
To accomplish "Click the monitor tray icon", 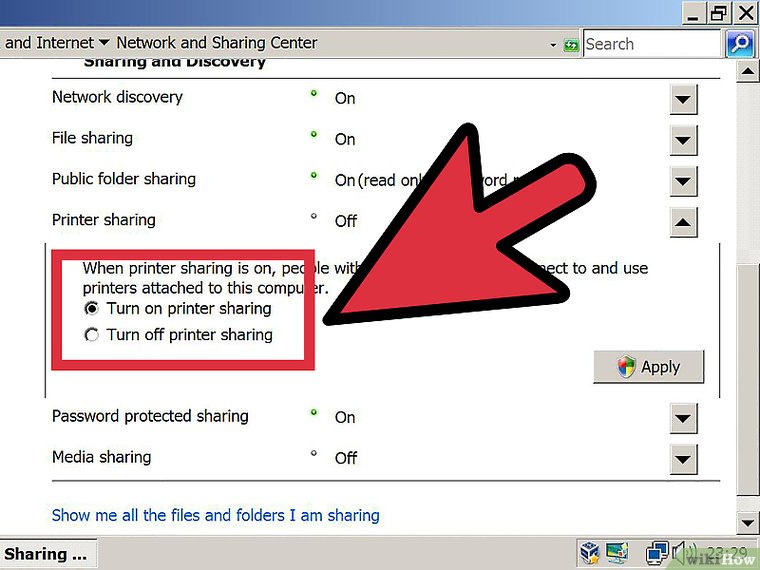I will [x=617, y=553].
